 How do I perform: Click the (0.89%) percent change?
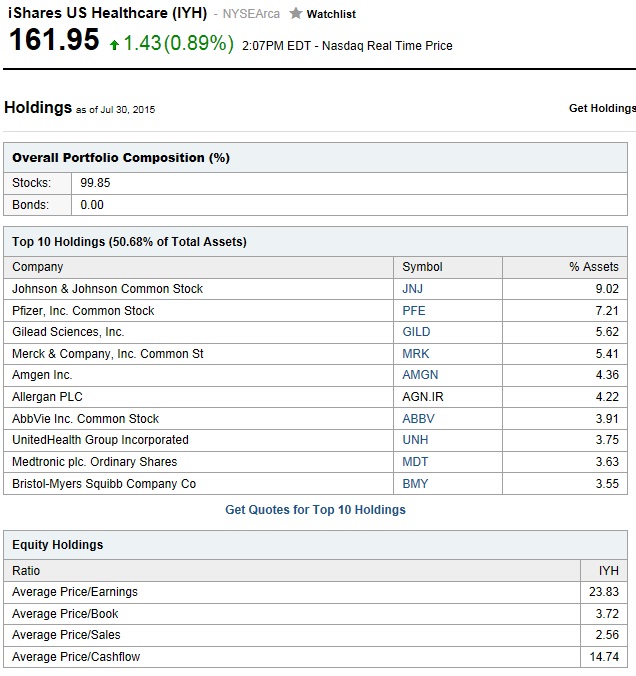coord(199,43)
